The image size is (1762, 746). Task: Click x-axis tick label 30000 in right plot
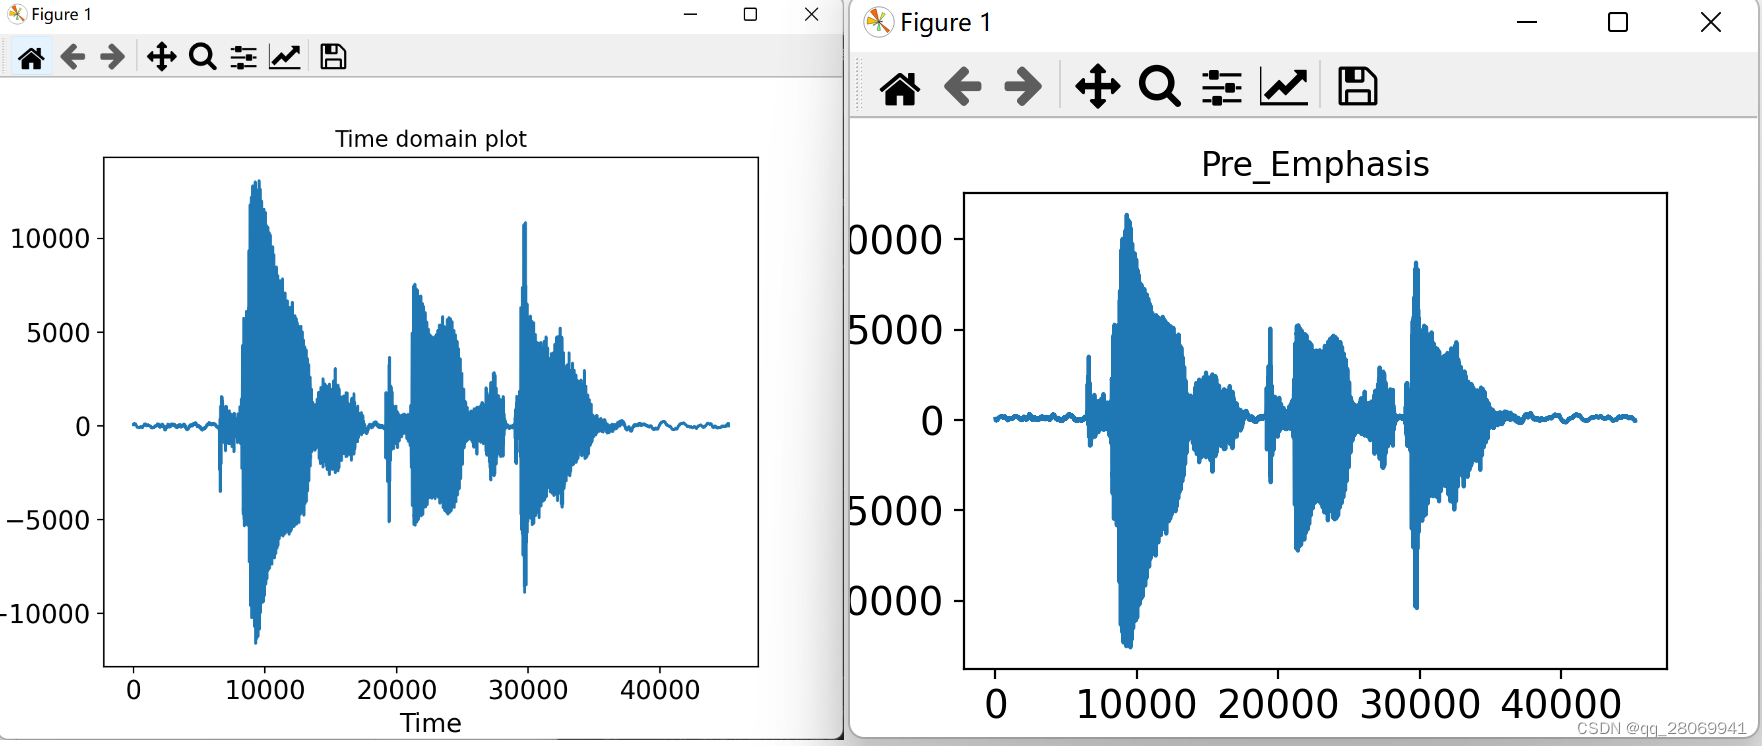pos(1419,704)
